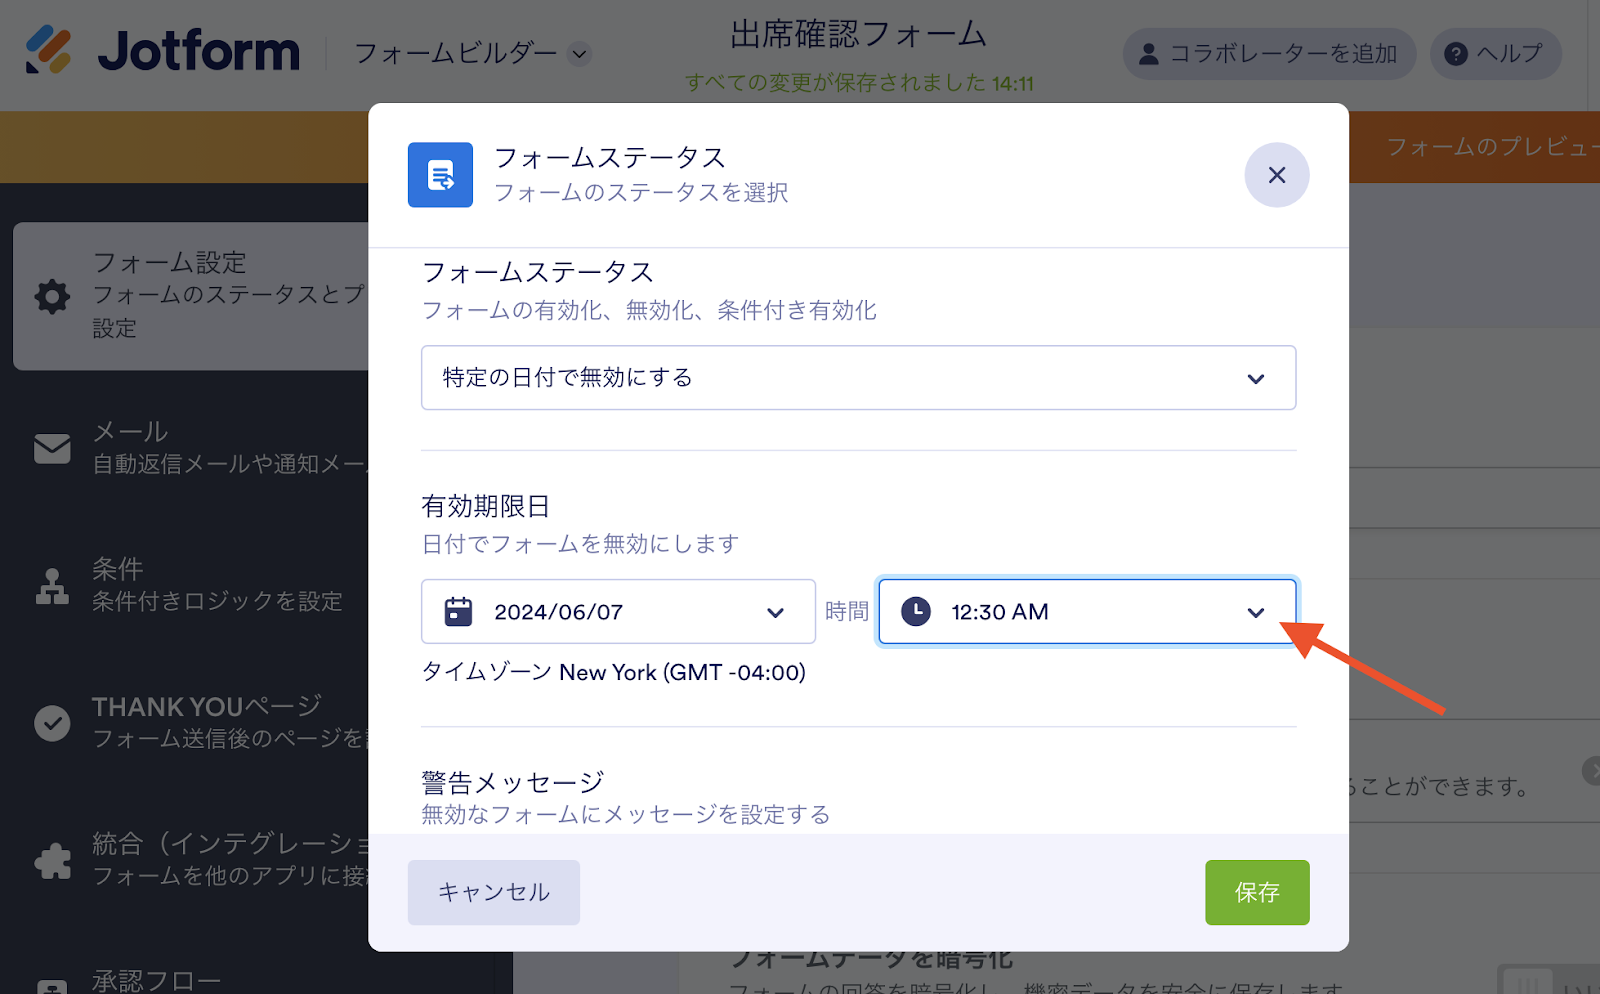Click the Form Status document icon
This screenshot has width=1600, height=994.
click(440, 175)
